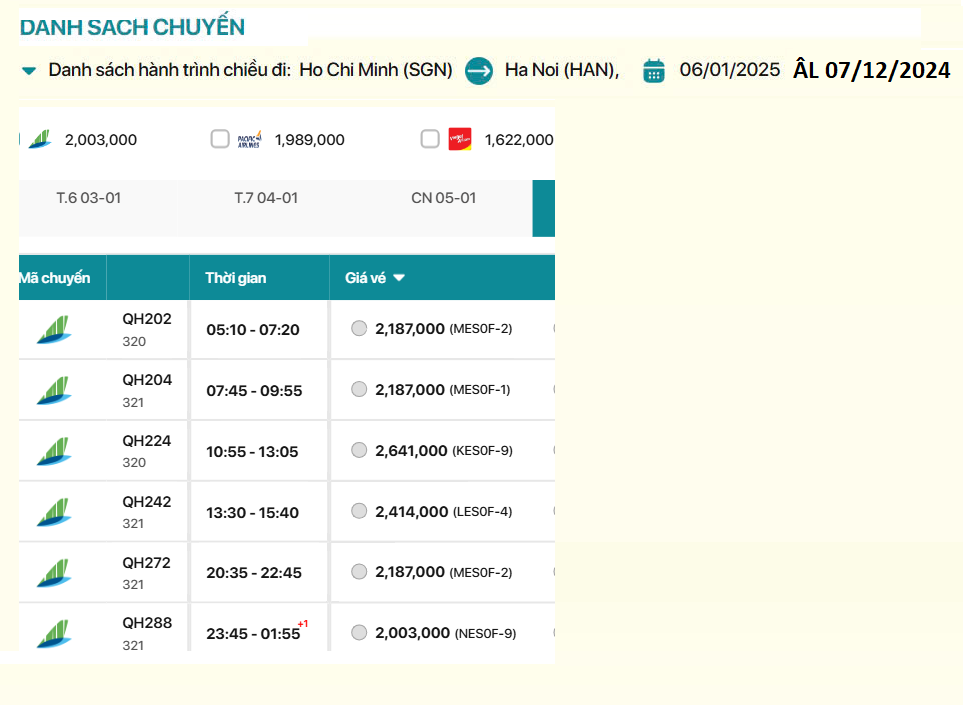Check the VietJet 1,622,000 checkbox
This screenshot has width=963, height=706.
click(428, 139)
